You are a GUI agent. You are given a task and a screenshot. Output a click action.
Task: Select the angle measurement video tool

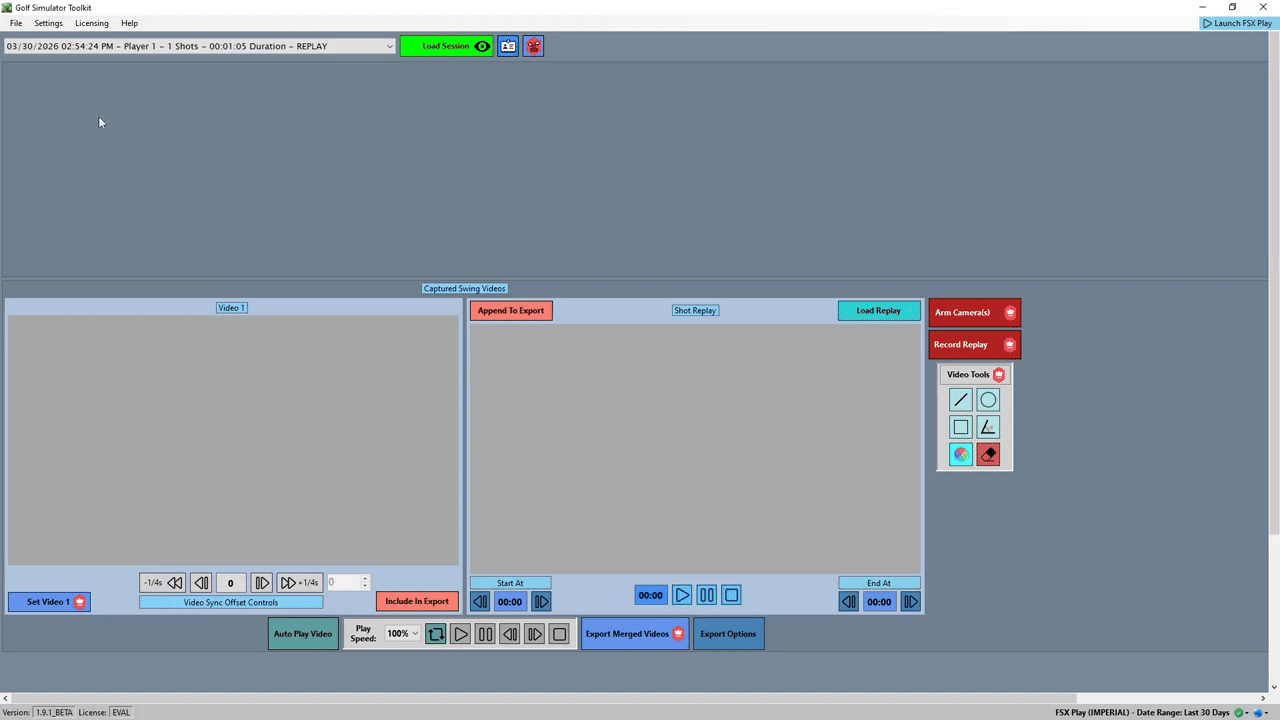click(x=988, y=427)
